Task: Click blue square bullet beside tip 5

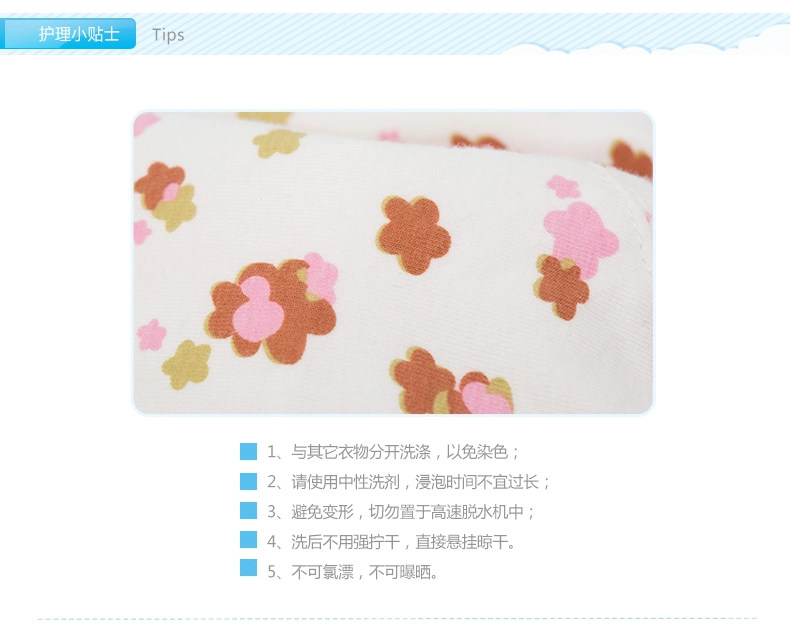Action: coord(248,568)
